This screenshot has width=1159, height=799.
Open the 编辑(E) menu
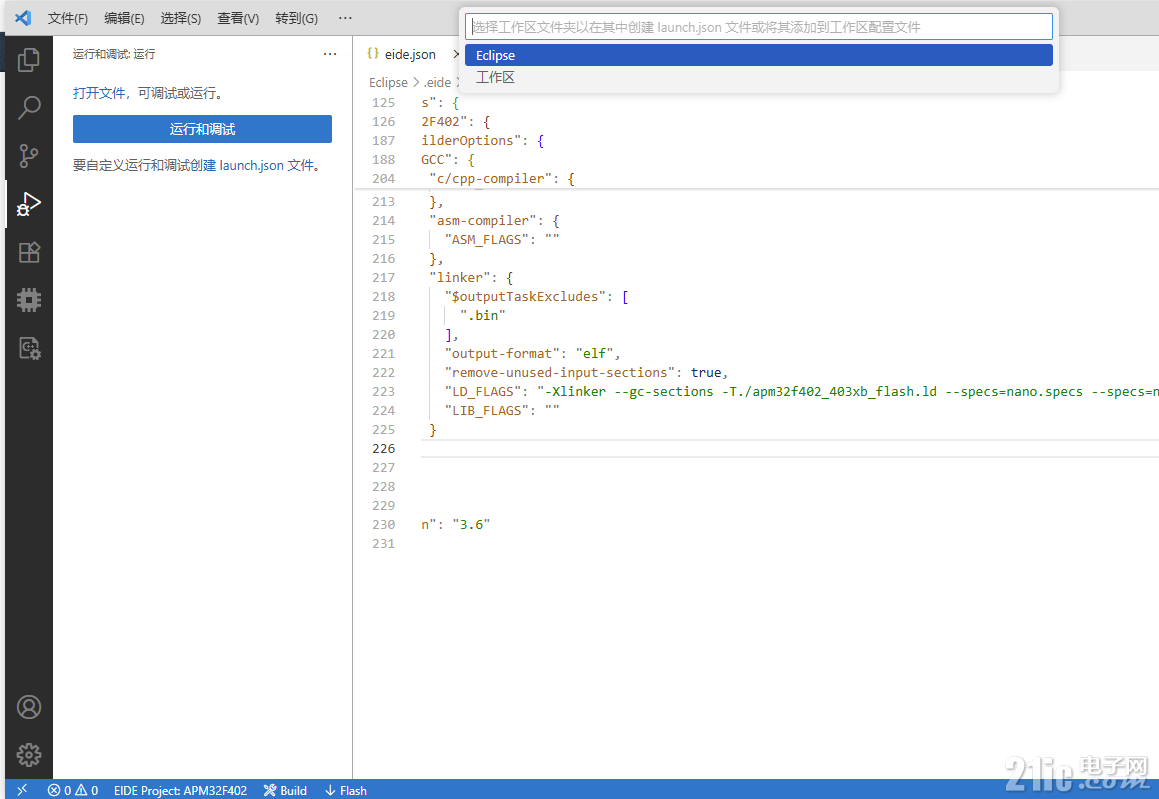pyautogui.click(x=124, y=18)
